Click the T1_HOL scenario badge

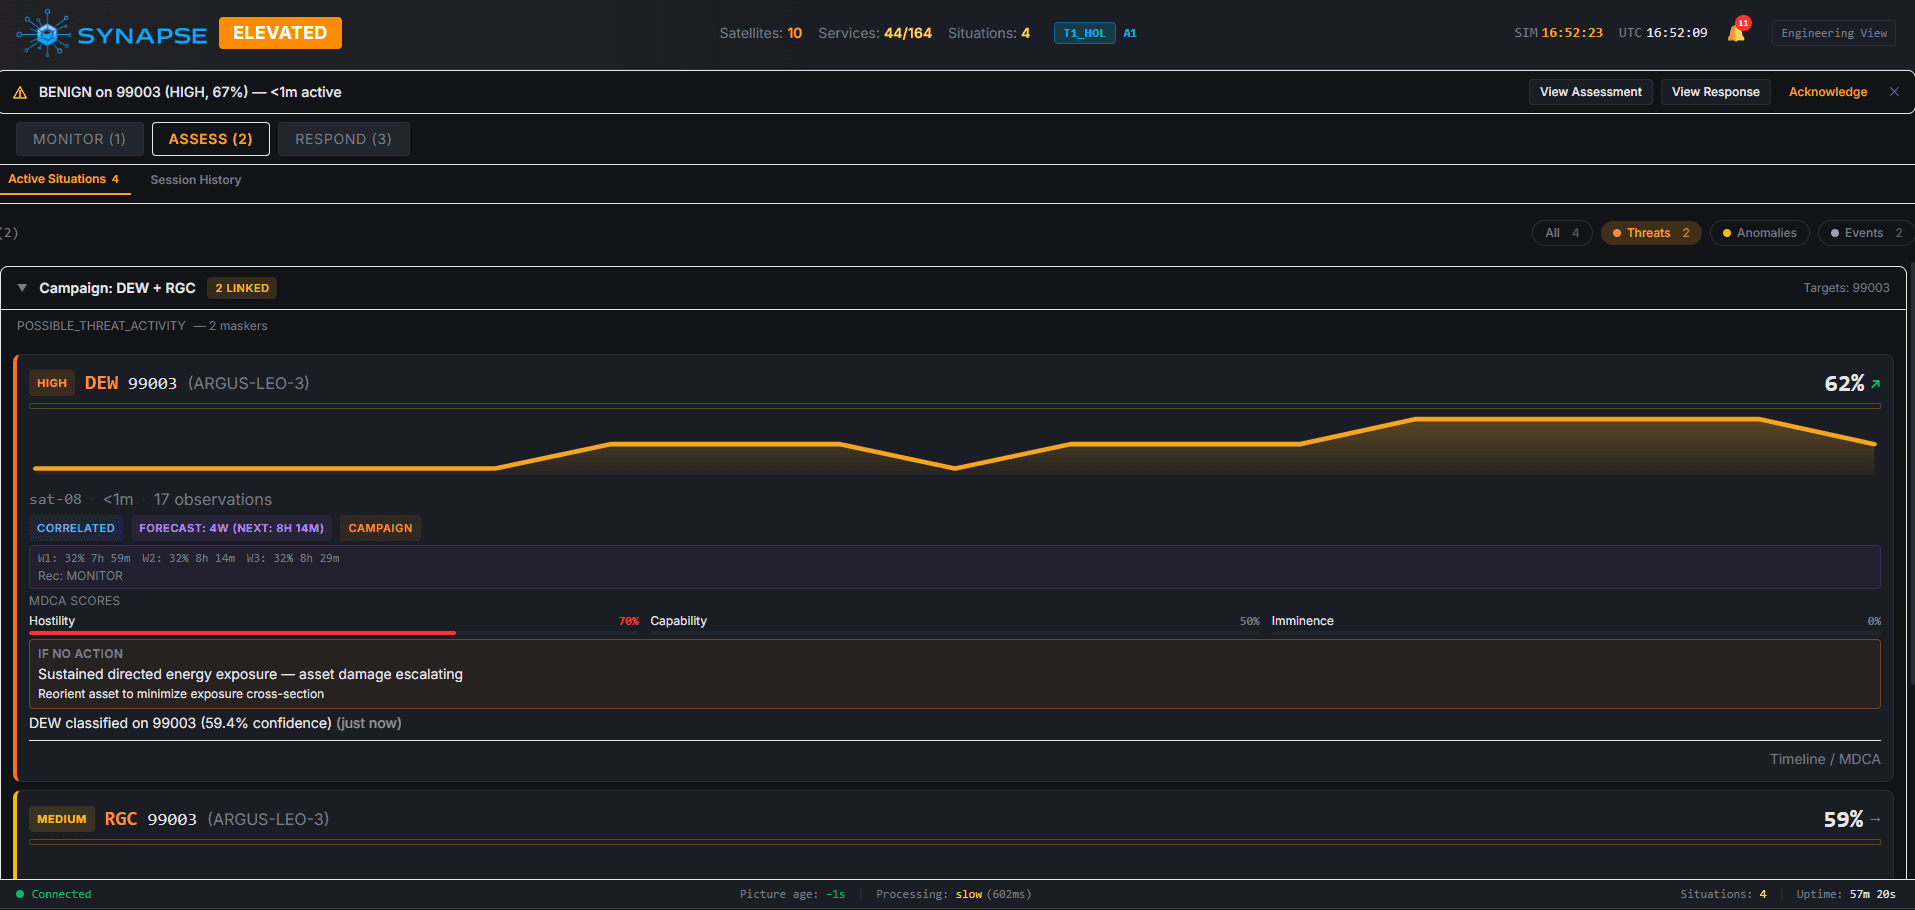click(1084, 34)
